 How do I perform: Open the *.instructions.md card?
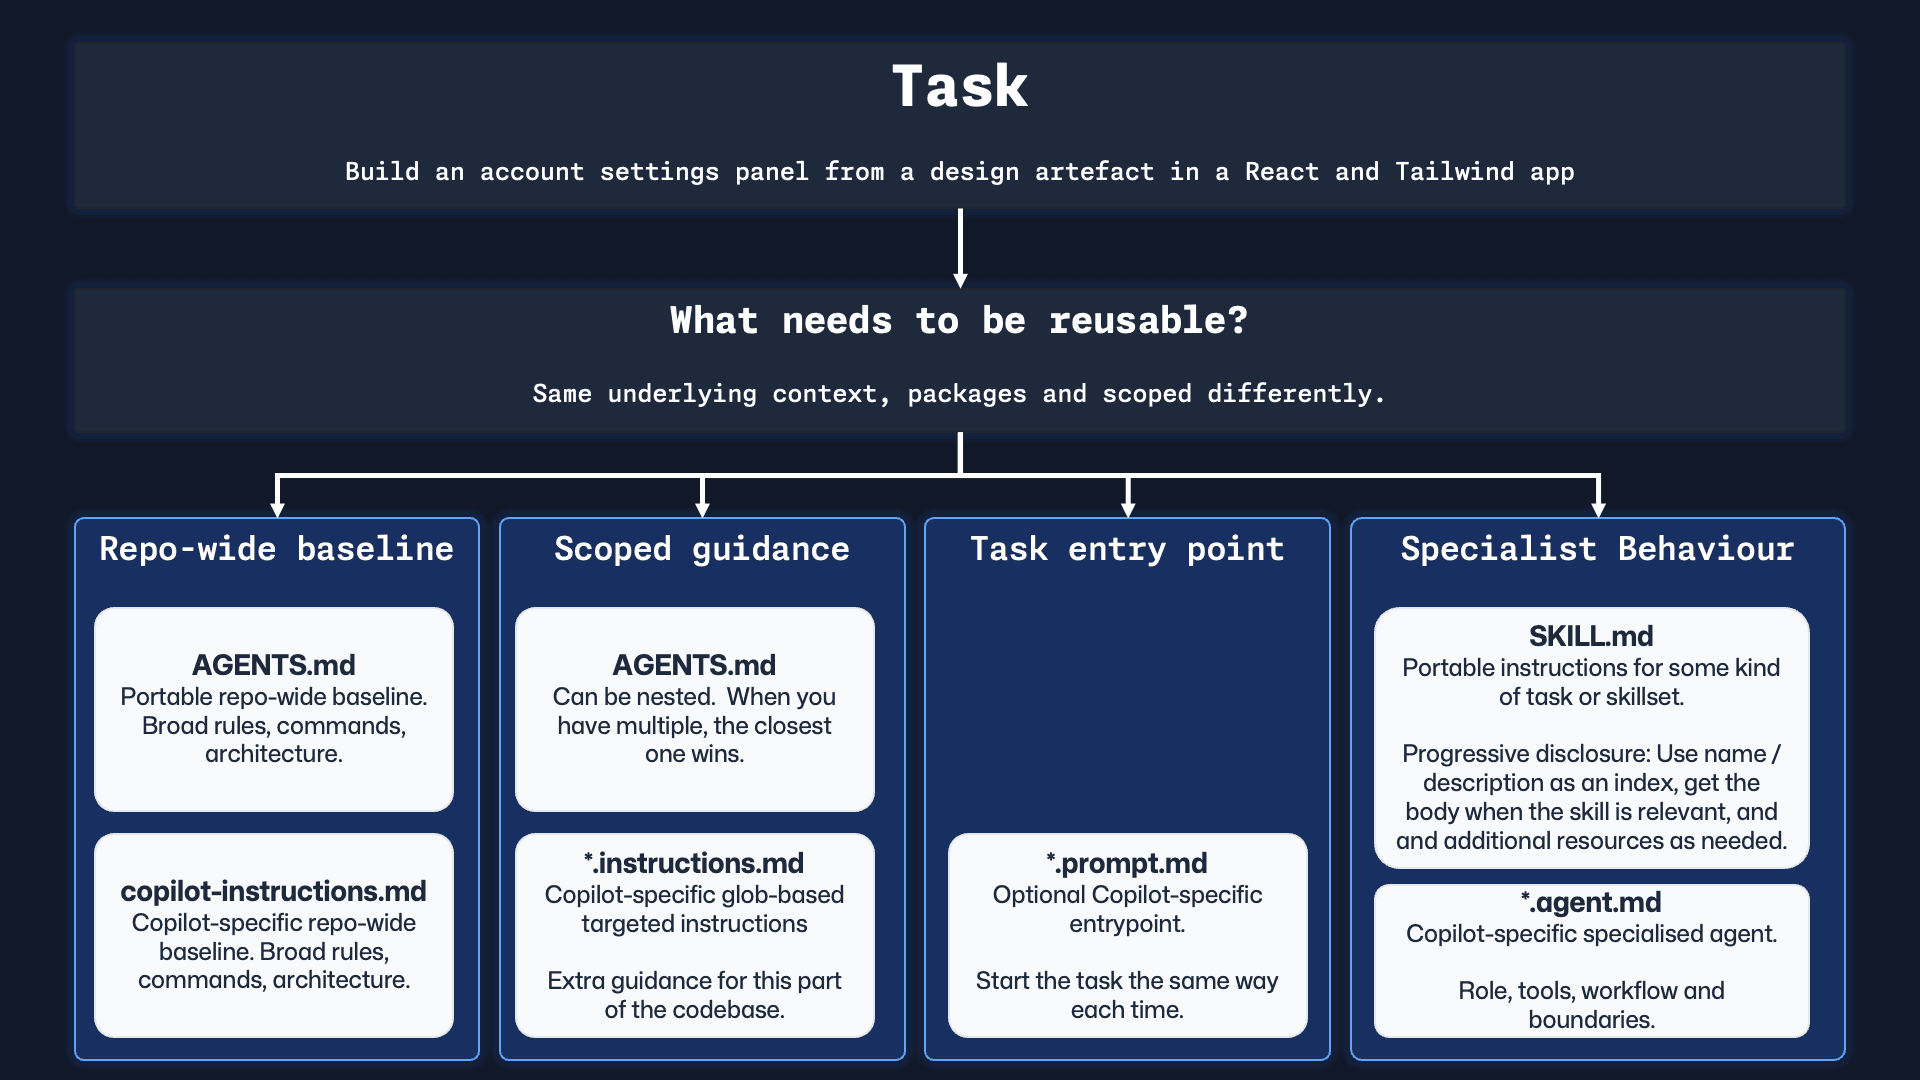pos(694,936)
